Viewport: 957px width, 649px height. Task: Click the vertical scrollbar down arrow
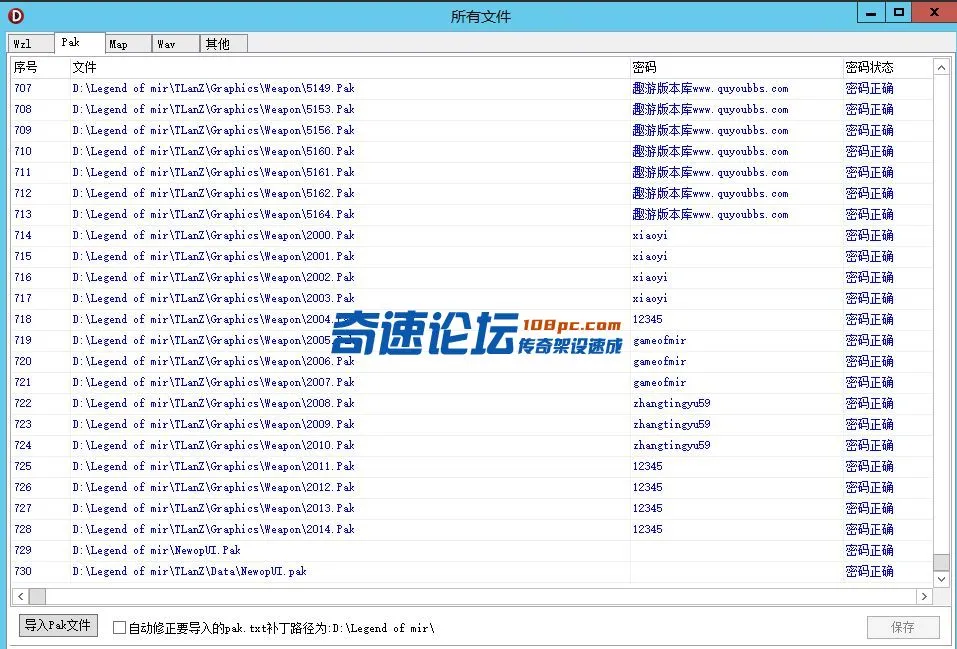click(941, 579)
